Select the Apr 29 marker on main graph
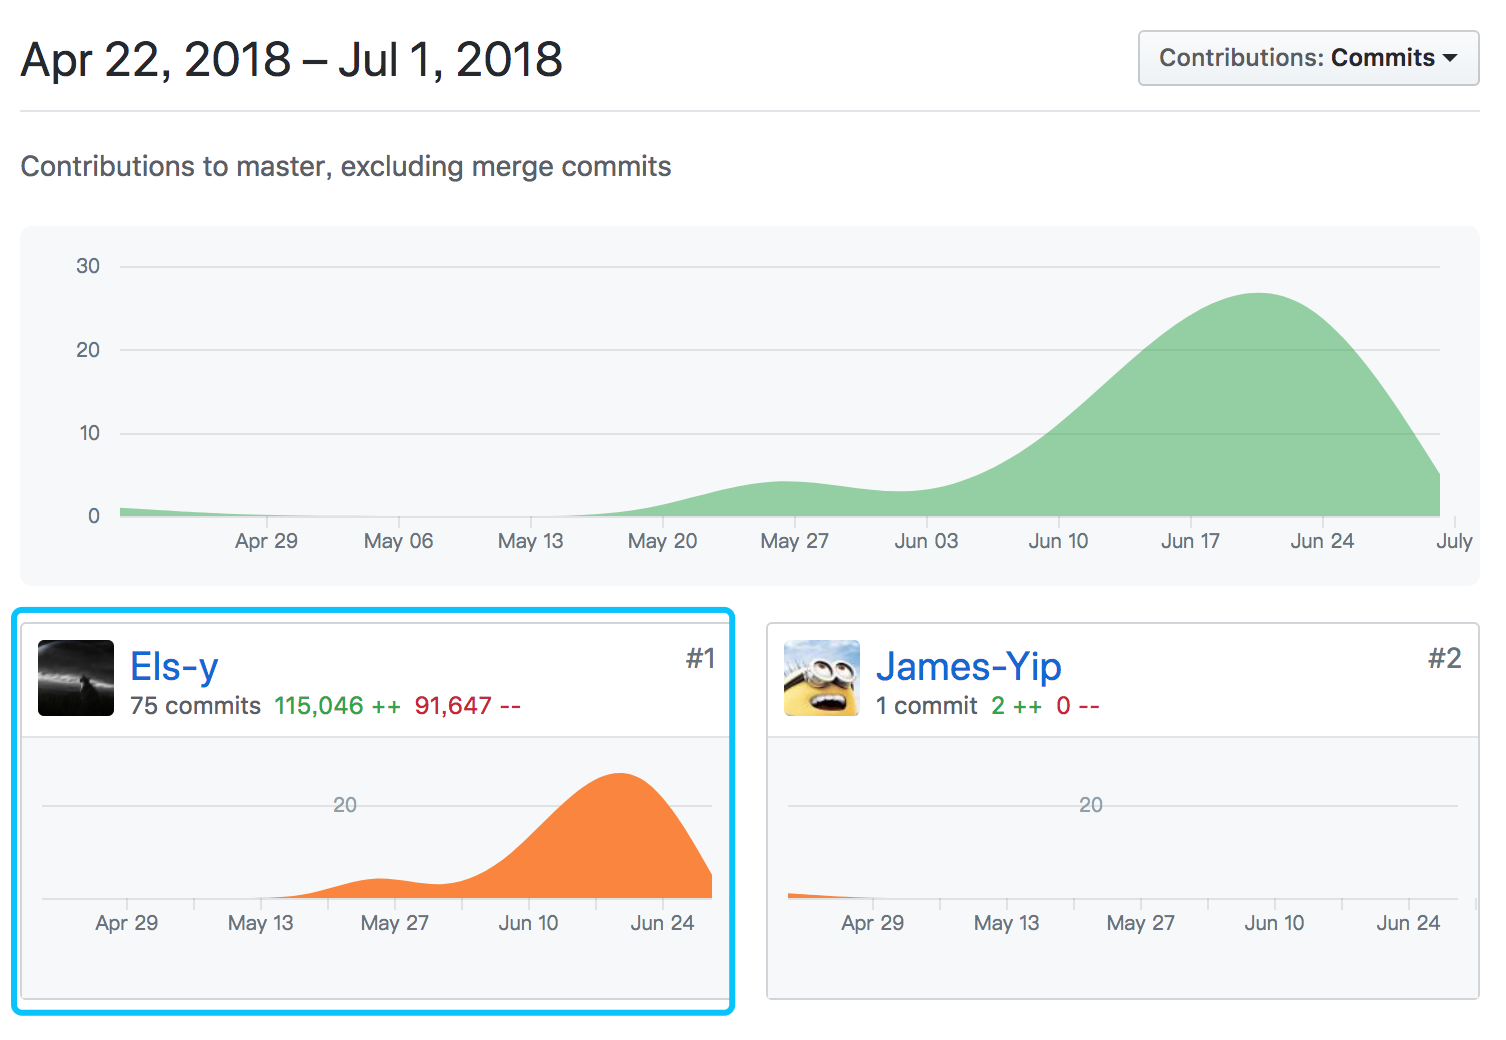This screenshot has height=1040, width=1506. 266,541
